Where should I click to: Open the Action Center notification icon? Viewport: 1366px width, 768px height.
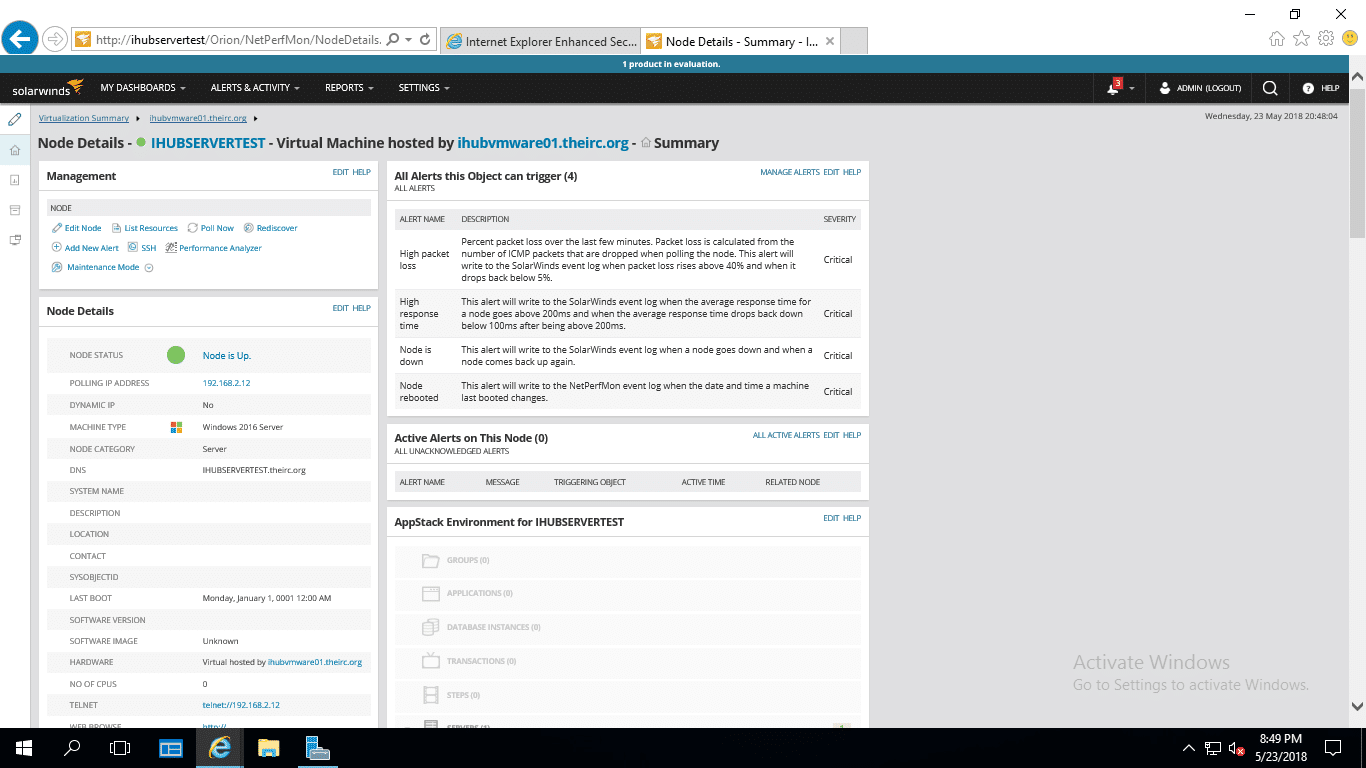(1333, 747)
